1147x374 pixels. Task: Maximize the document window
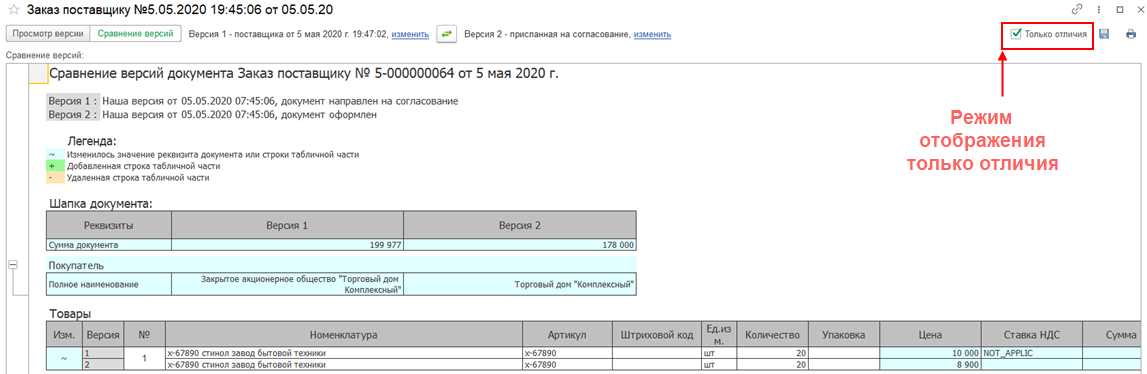(1119, 10)
